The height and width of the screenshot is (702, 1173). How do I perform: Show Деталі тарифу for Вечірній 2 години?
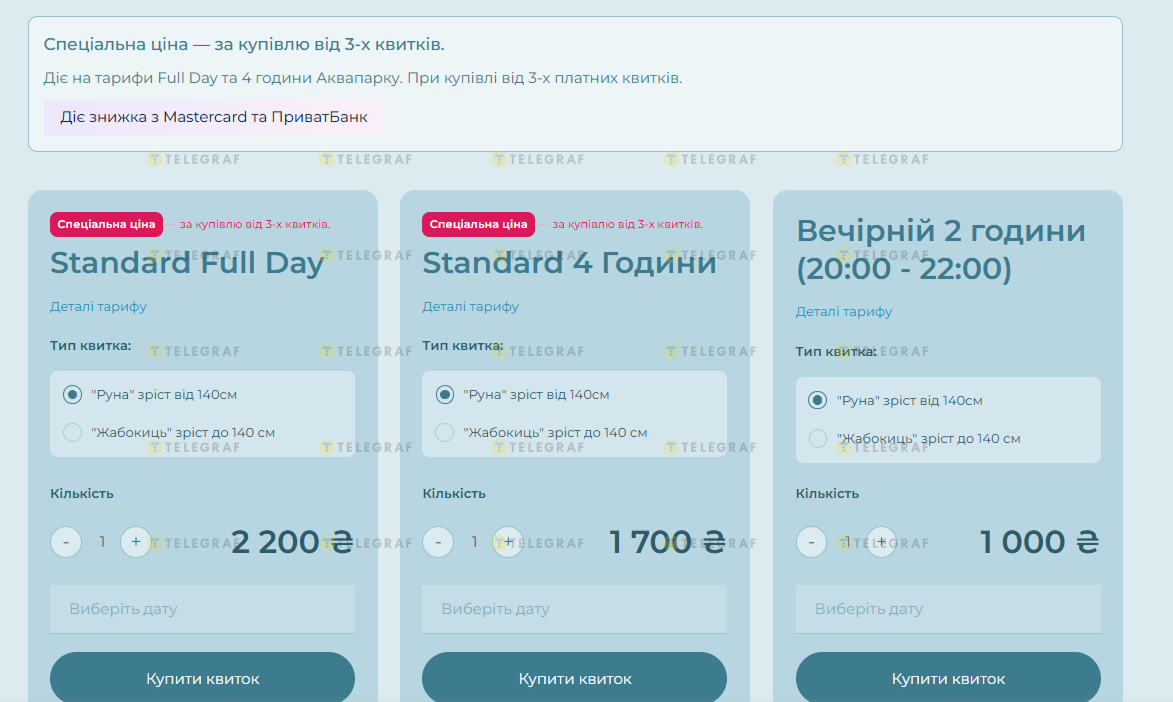(x=844, y=312)
